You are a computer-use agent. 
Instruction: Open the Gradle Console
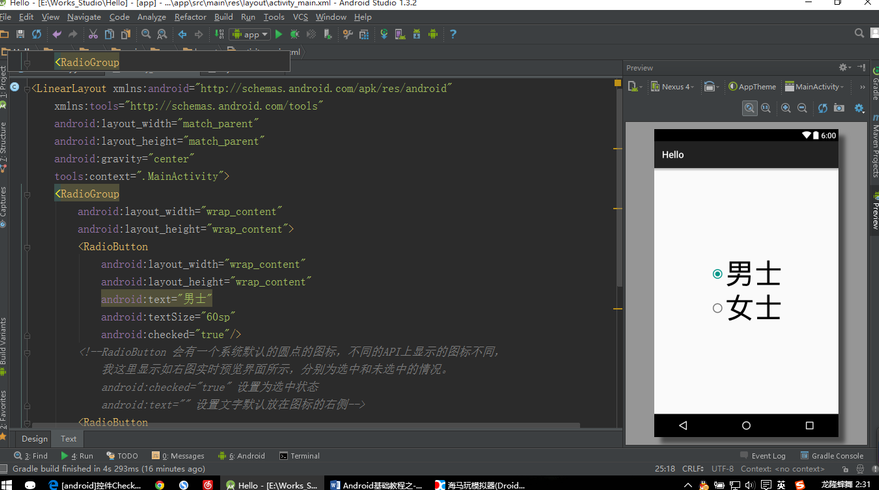point(832,456)
